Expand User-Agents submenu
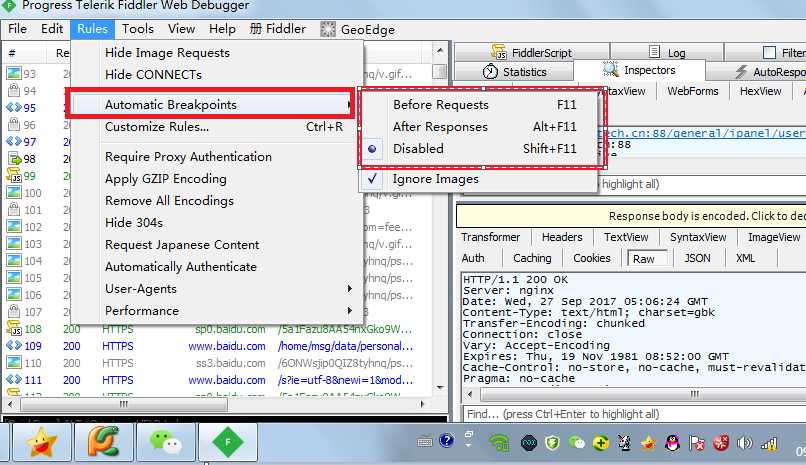The height and width of the screenshot is (465, 806). [x=217, y=289]
